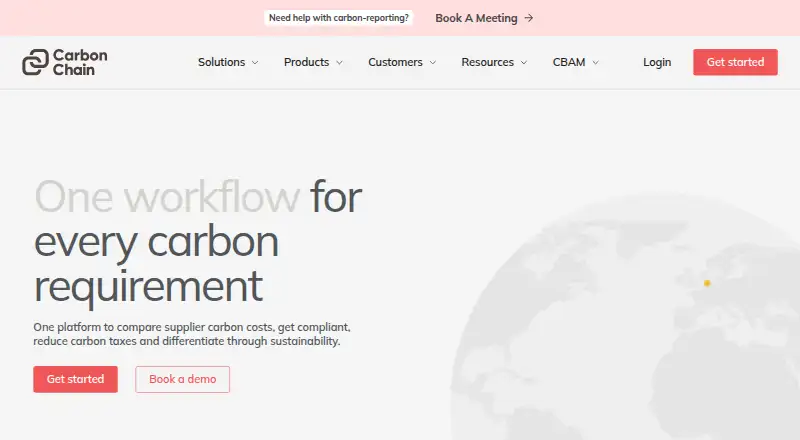Expand the CBAM chevron arrow
This screenshot has width=800, height=440.
click(595, 63)
